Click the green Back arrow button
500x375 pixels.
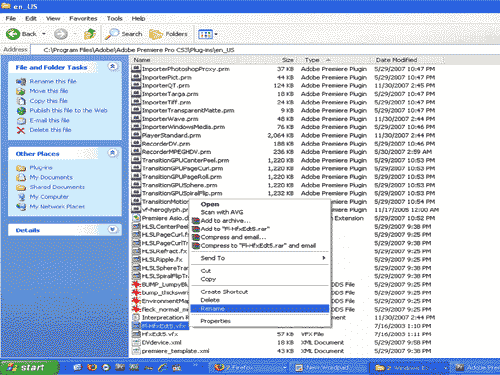13,34
